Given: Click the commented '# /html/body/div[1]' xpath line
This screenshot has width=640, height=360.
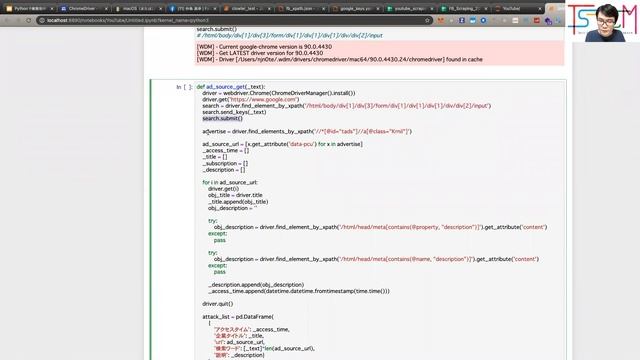Looking at the screenshot, I should coord(289,36).
